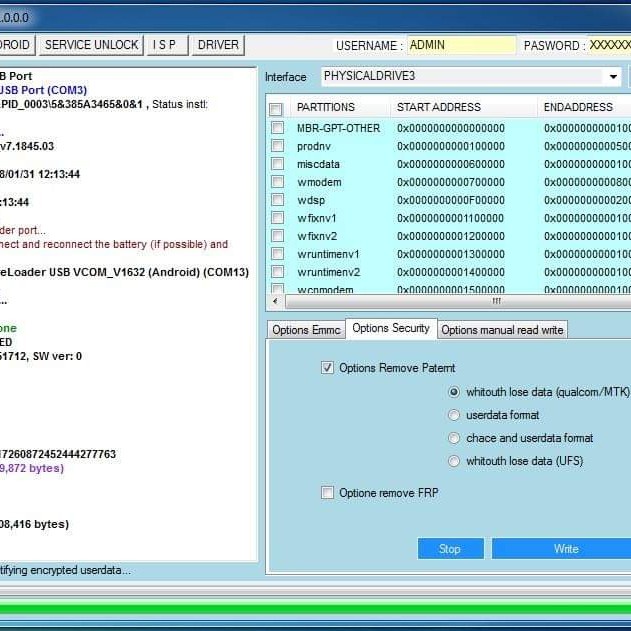Open the Options manual read write tab

[x=502, y=330]
